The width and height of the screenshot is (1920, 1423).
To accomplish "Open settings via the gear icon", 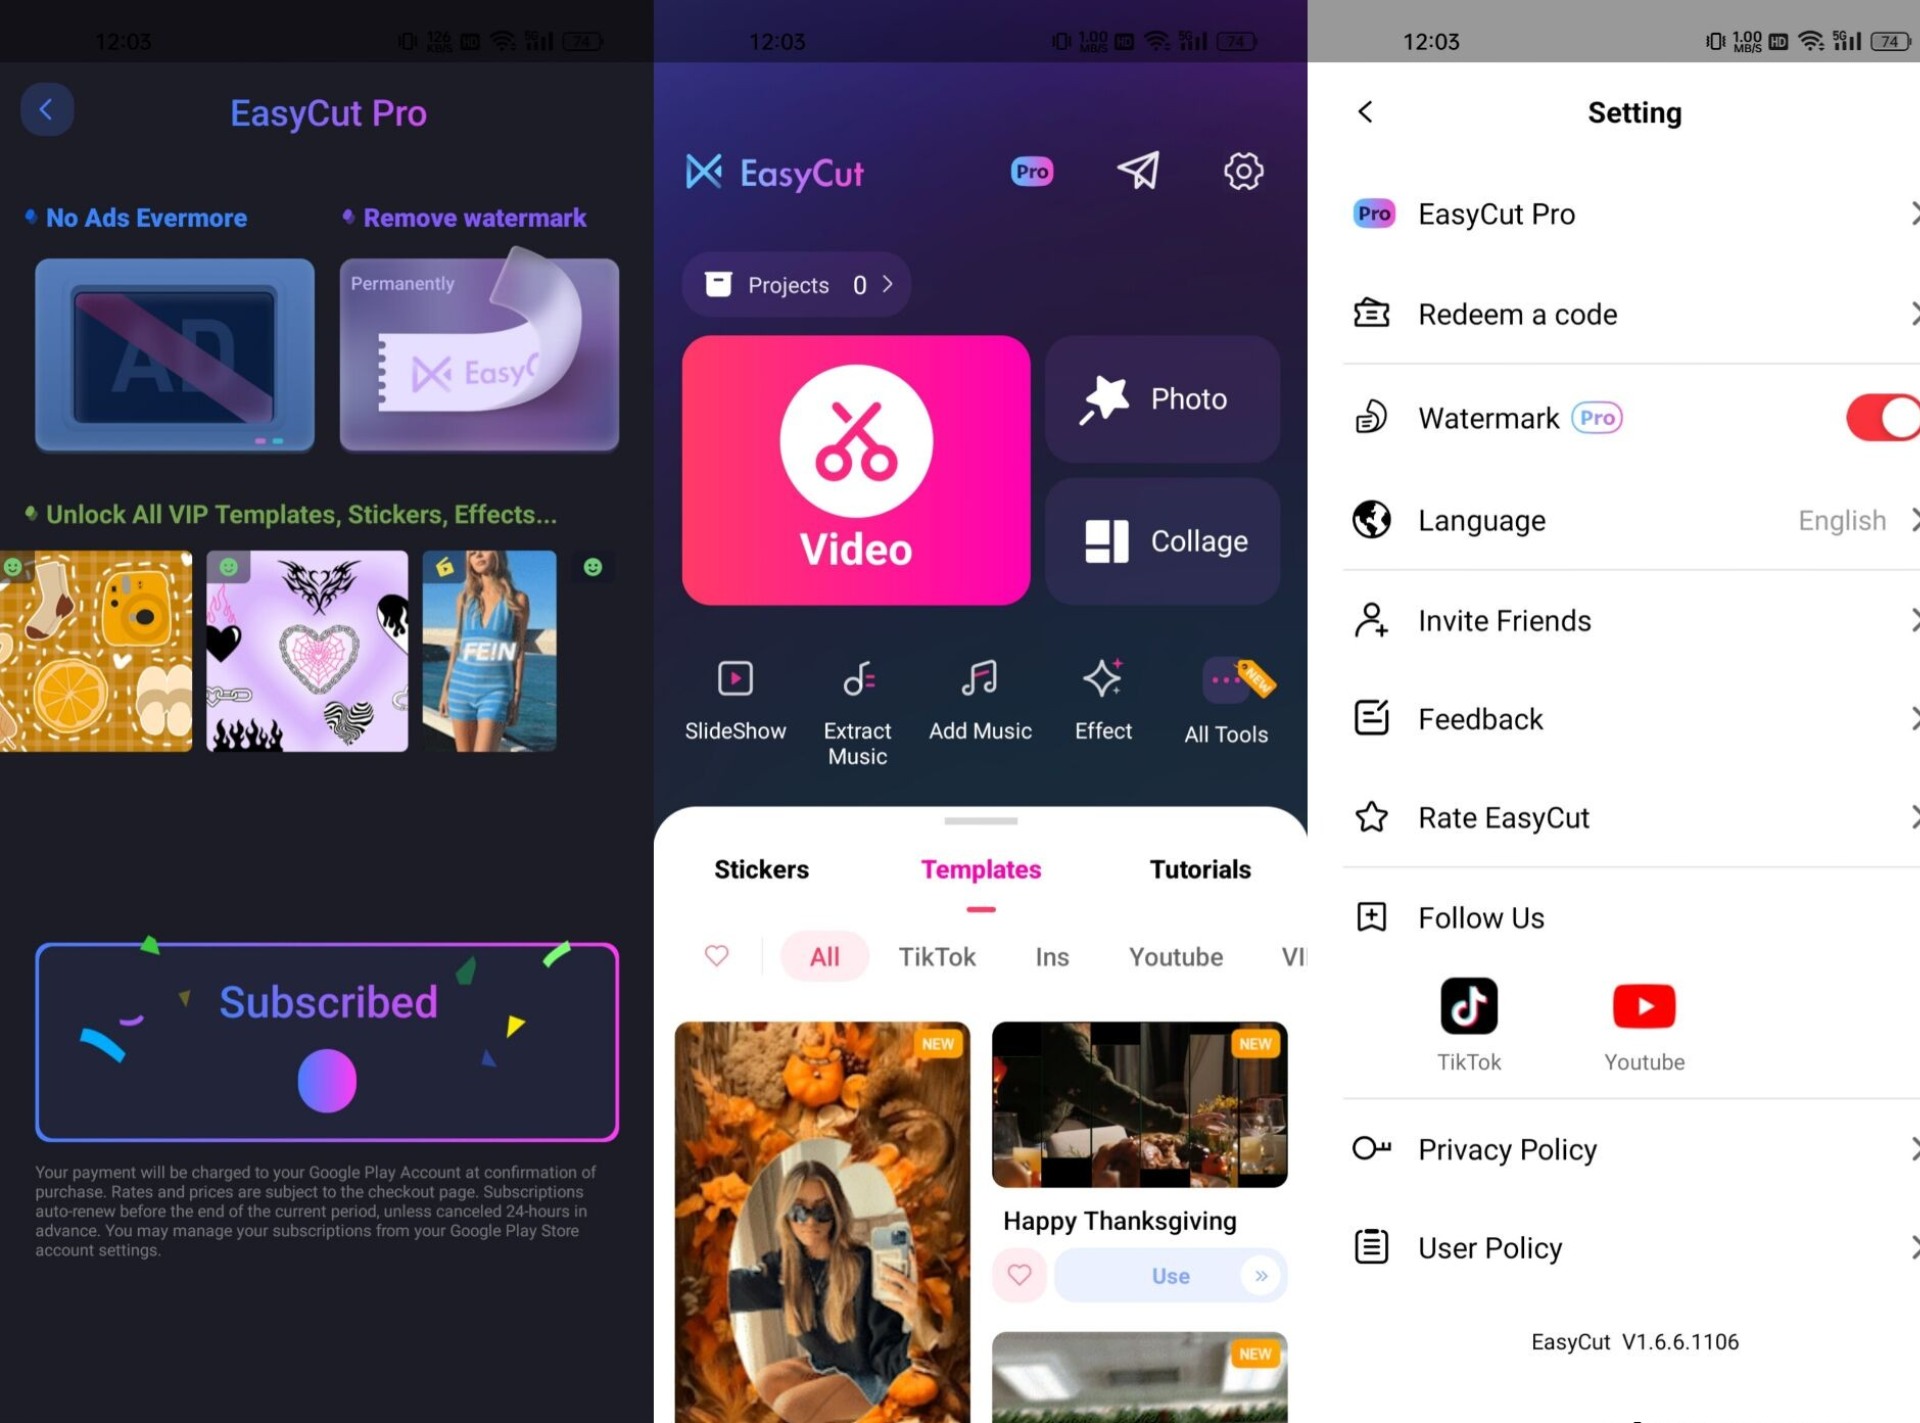I will 1243,171.
